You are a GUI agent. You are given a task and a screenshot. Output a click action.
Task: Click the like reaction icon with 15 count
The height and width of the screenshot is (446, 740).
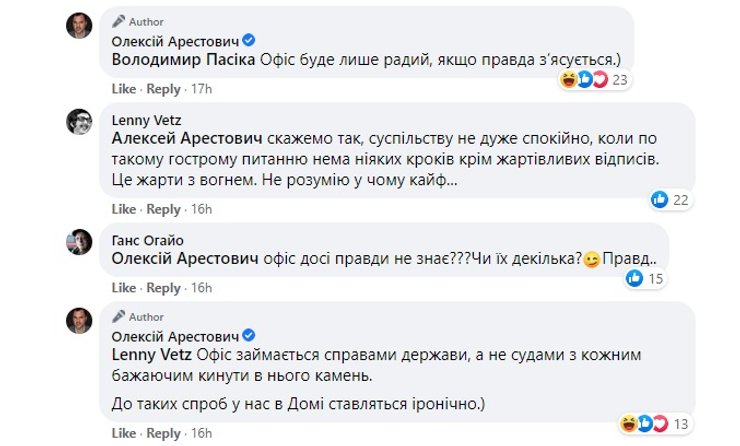tap(634, 279)
